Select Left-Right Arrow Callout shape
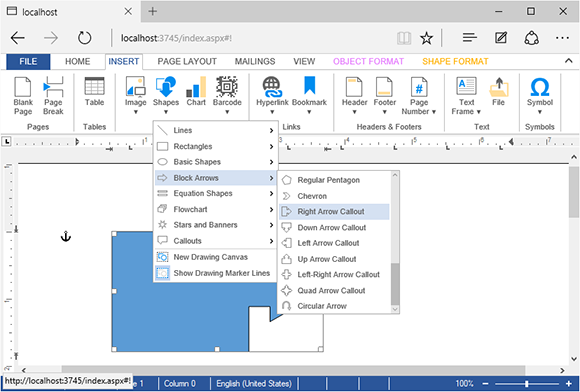Image resolution: width=580 pixels, height=392 pixels. (x=334, y=274)
